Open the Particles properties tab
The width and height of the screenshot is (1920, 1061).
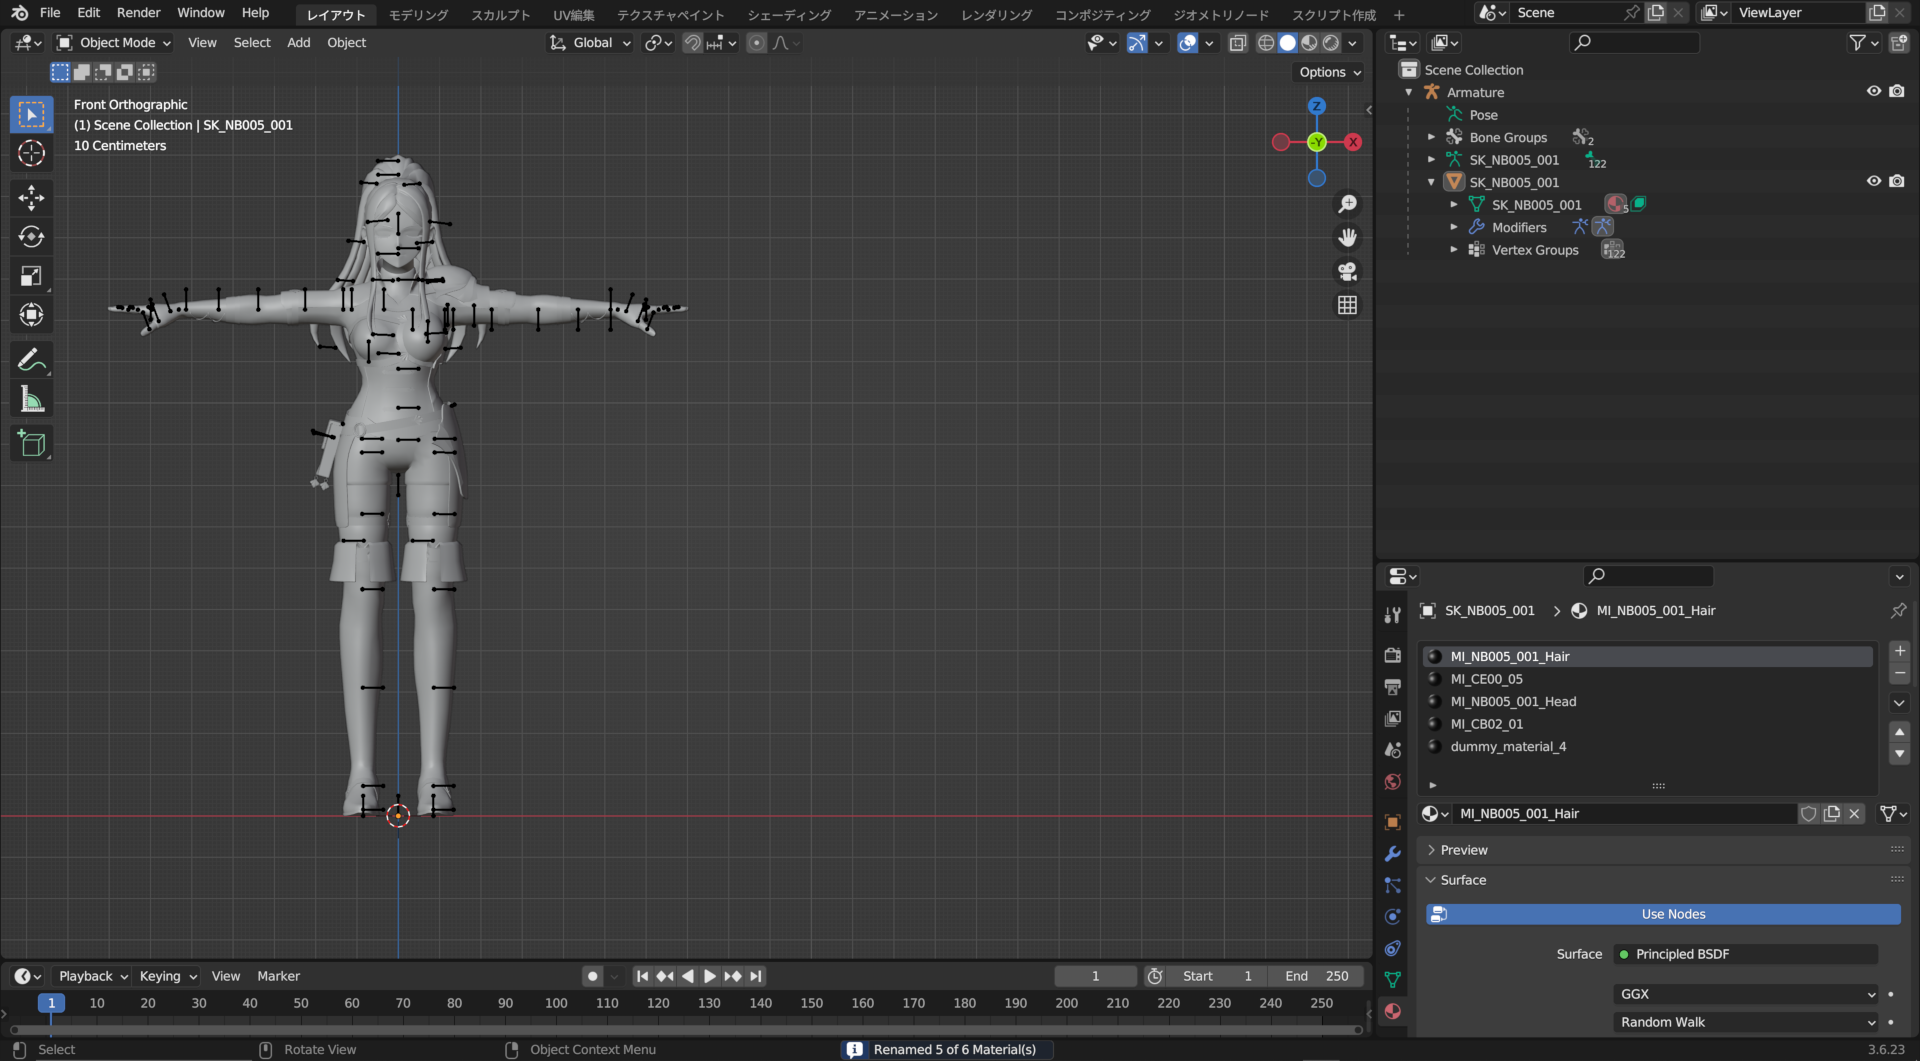coord(1393,885)
